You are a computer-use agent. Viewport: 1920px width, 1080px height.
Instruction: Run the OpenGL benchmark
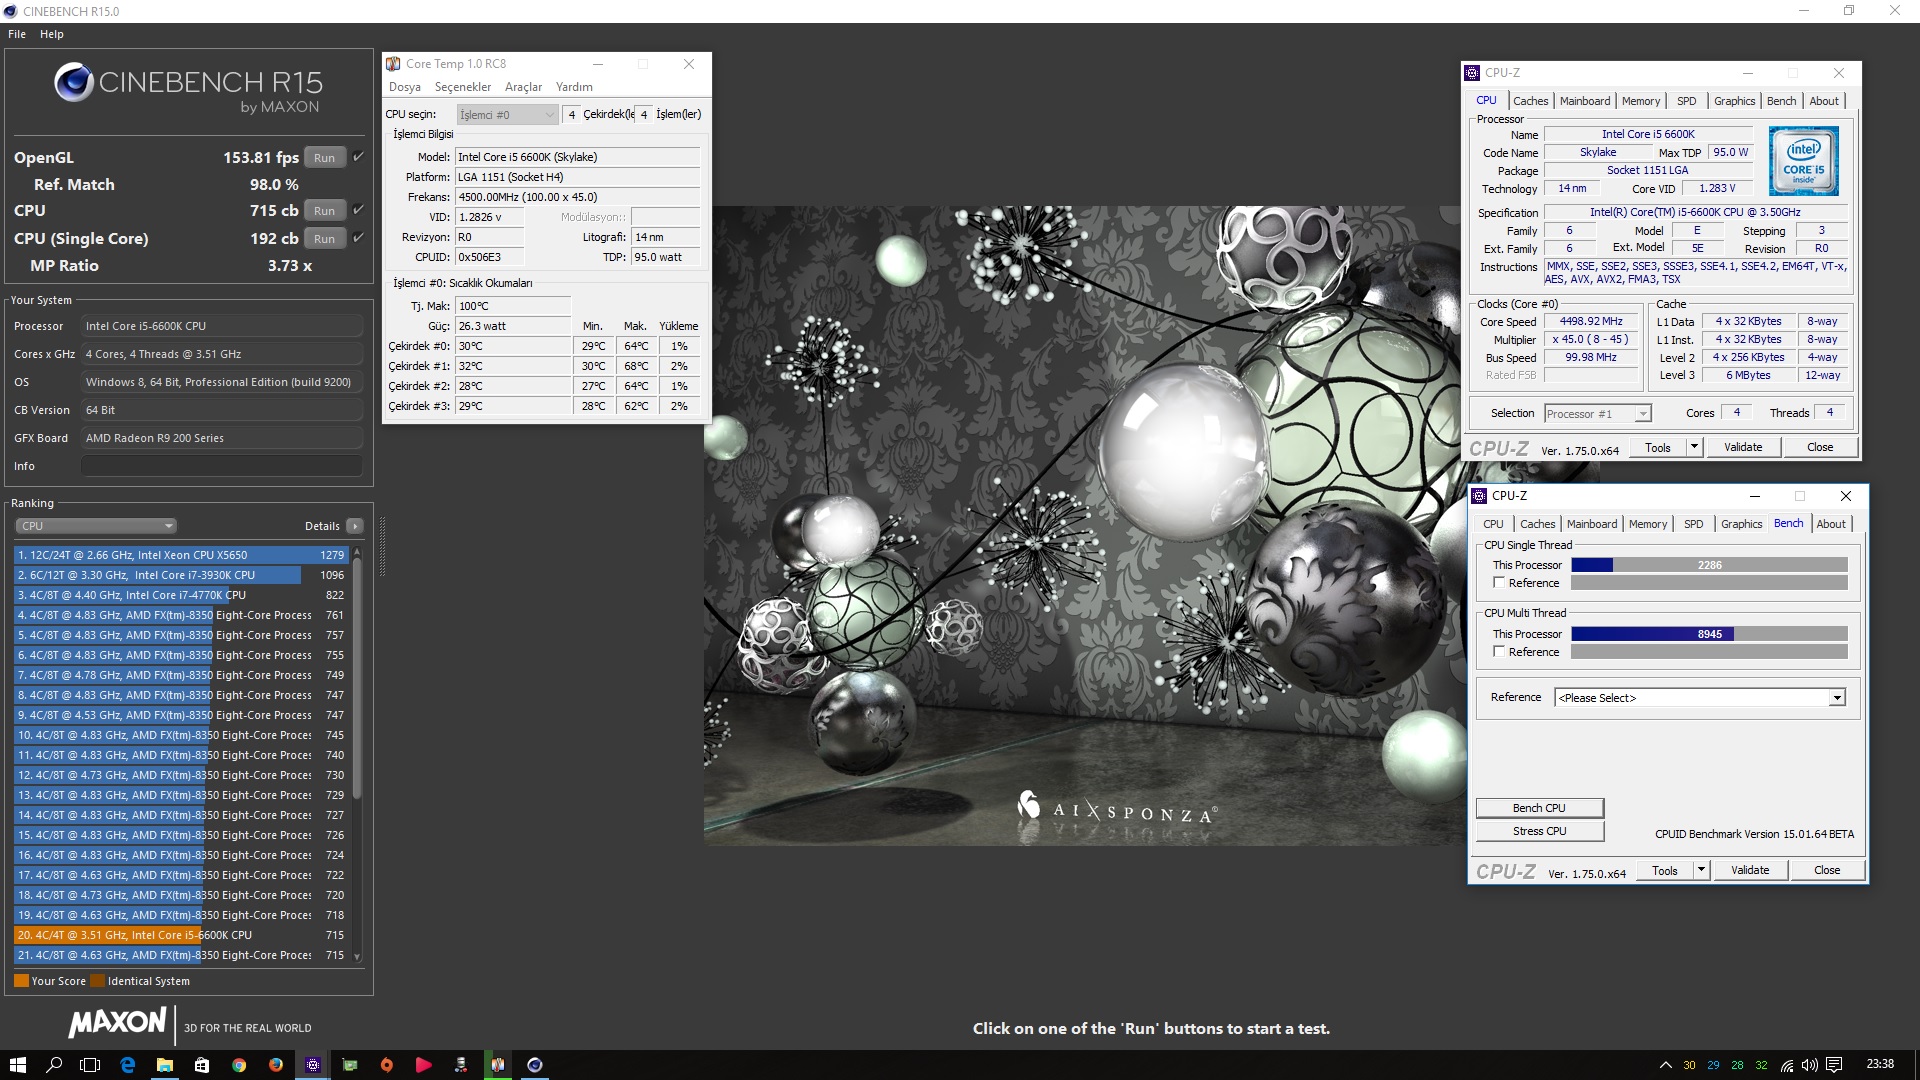[324, 157]
